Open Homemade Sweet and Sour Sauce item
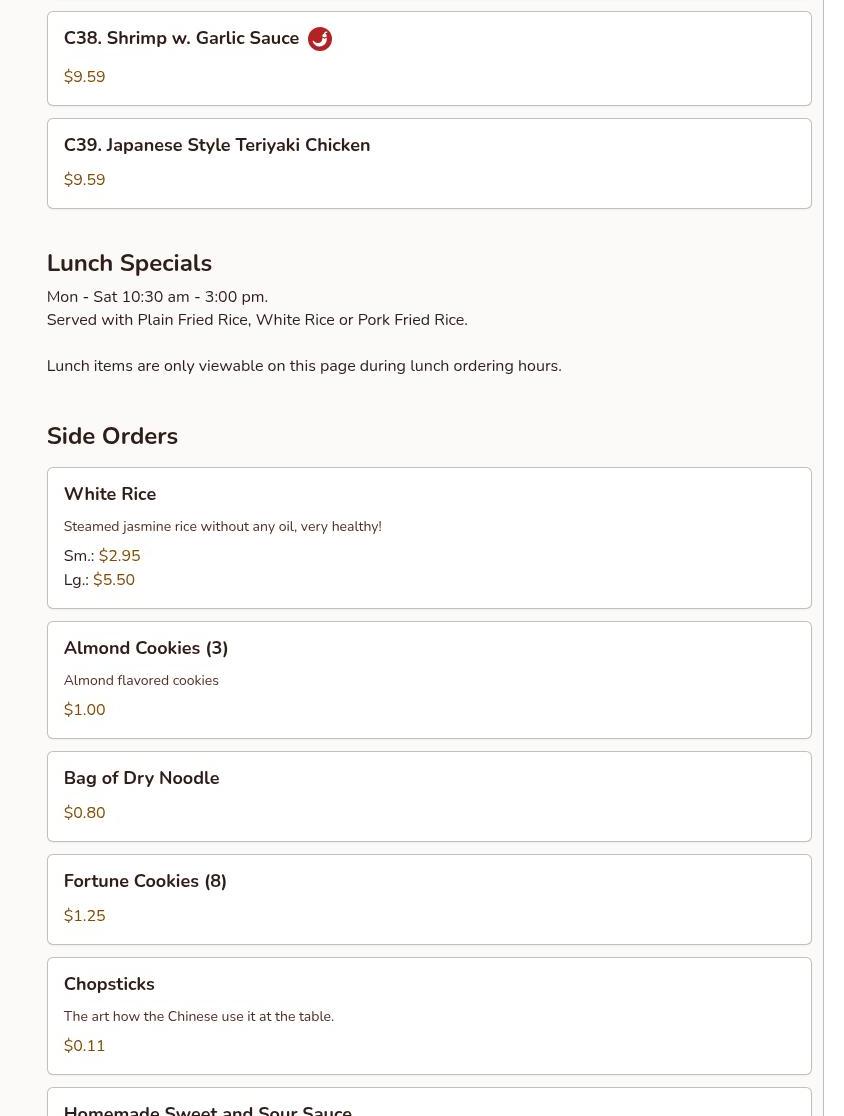844x1116 pixels. click(208, 1108)
